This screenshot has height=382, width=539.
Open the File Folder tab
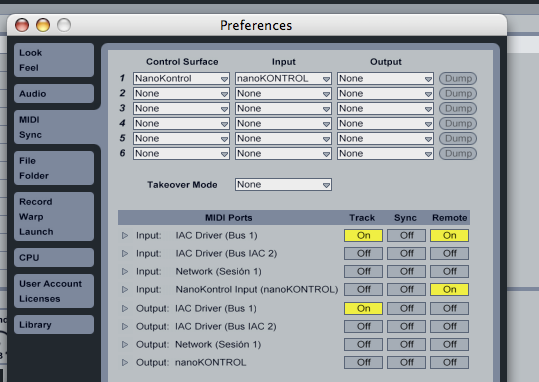click(54, 168)
